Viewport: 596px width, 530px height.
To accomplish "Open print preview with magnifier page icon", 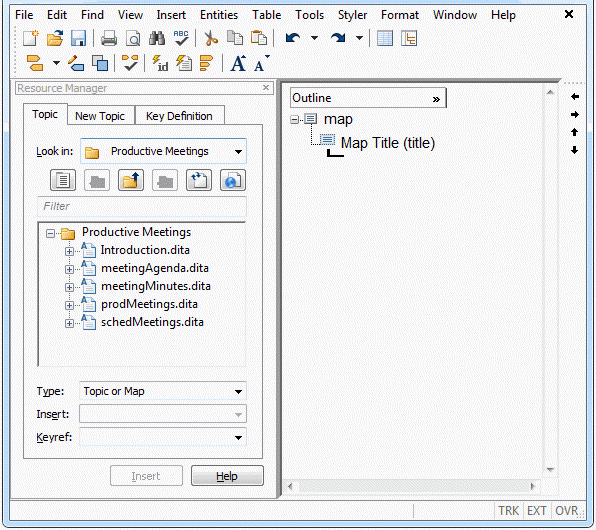I will click(x=133, y=38).
